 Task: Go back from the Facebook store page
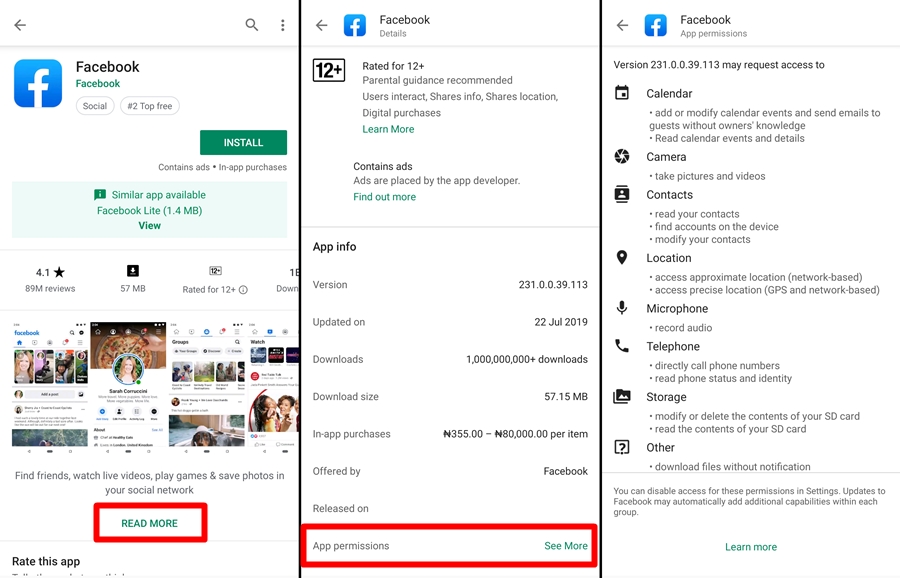point(20,25)
